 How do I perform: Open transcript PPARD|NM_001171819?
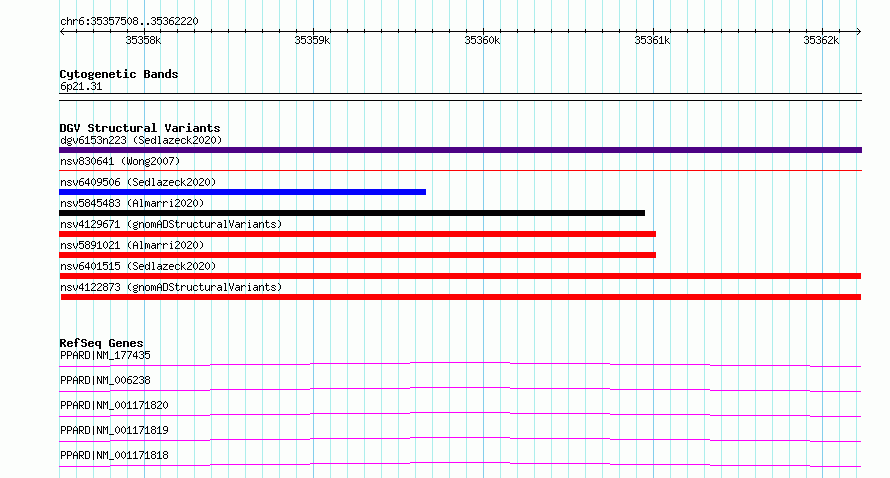[x=114, y=430]
